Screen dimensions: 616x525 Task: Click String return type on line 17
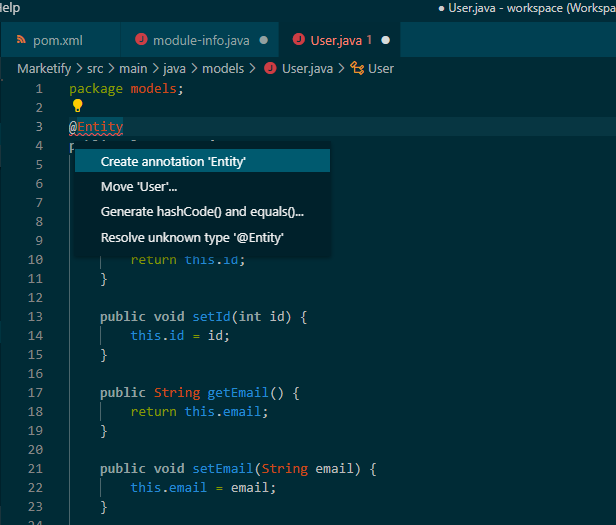177,393
